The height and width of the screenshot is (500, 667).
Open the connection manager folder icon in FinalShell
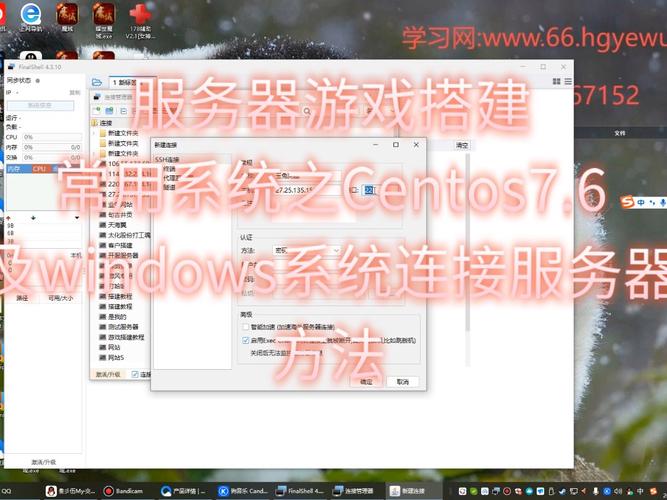coord(97,82)
